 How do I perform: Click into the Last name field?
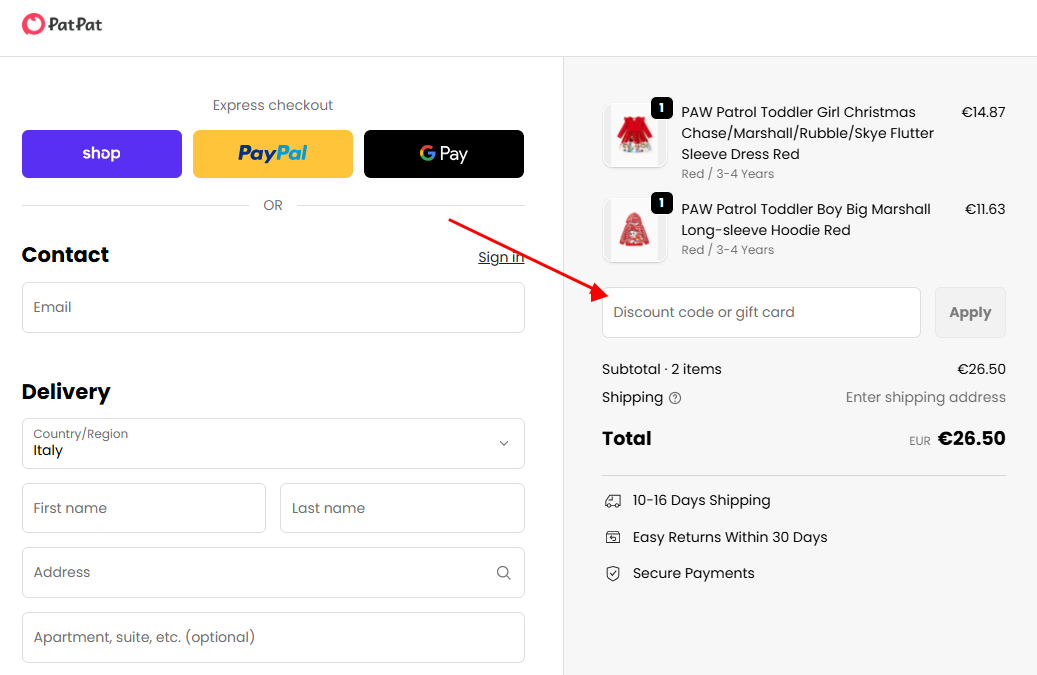pos(402,508)
